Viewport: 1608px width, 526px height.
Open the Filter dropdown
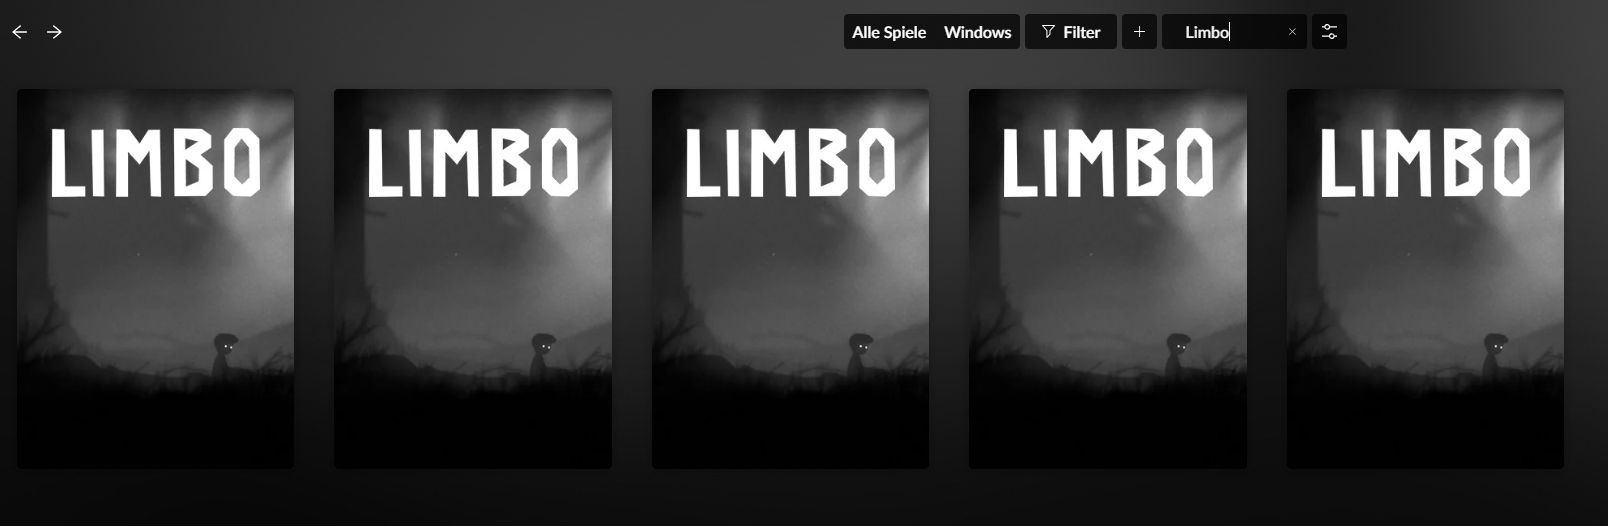[x=1071, y=32]
